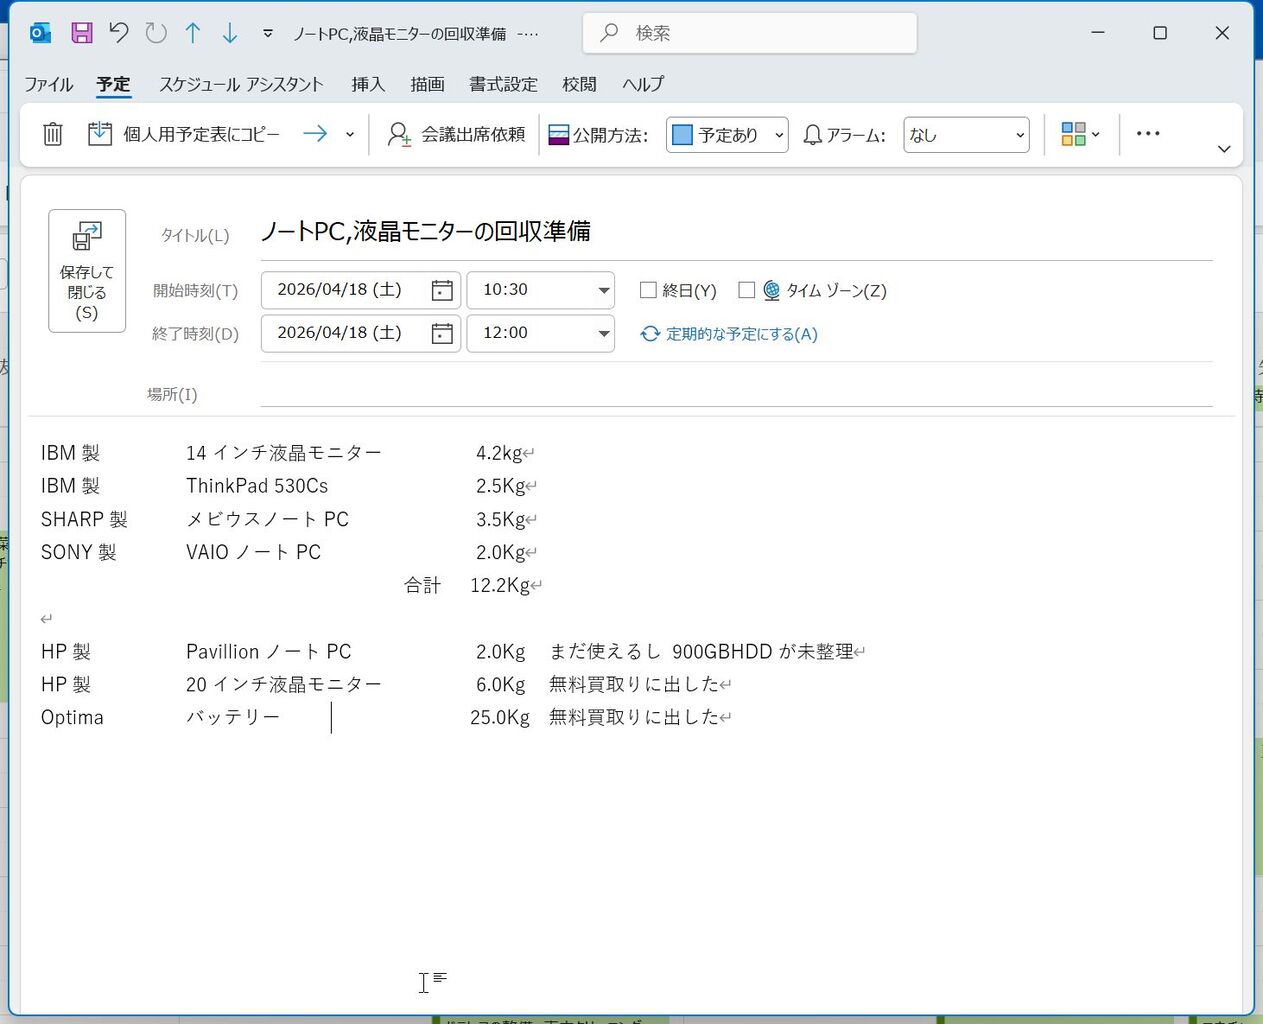Click text バッテリー
1263x1024 pixels.
point(233,718)
